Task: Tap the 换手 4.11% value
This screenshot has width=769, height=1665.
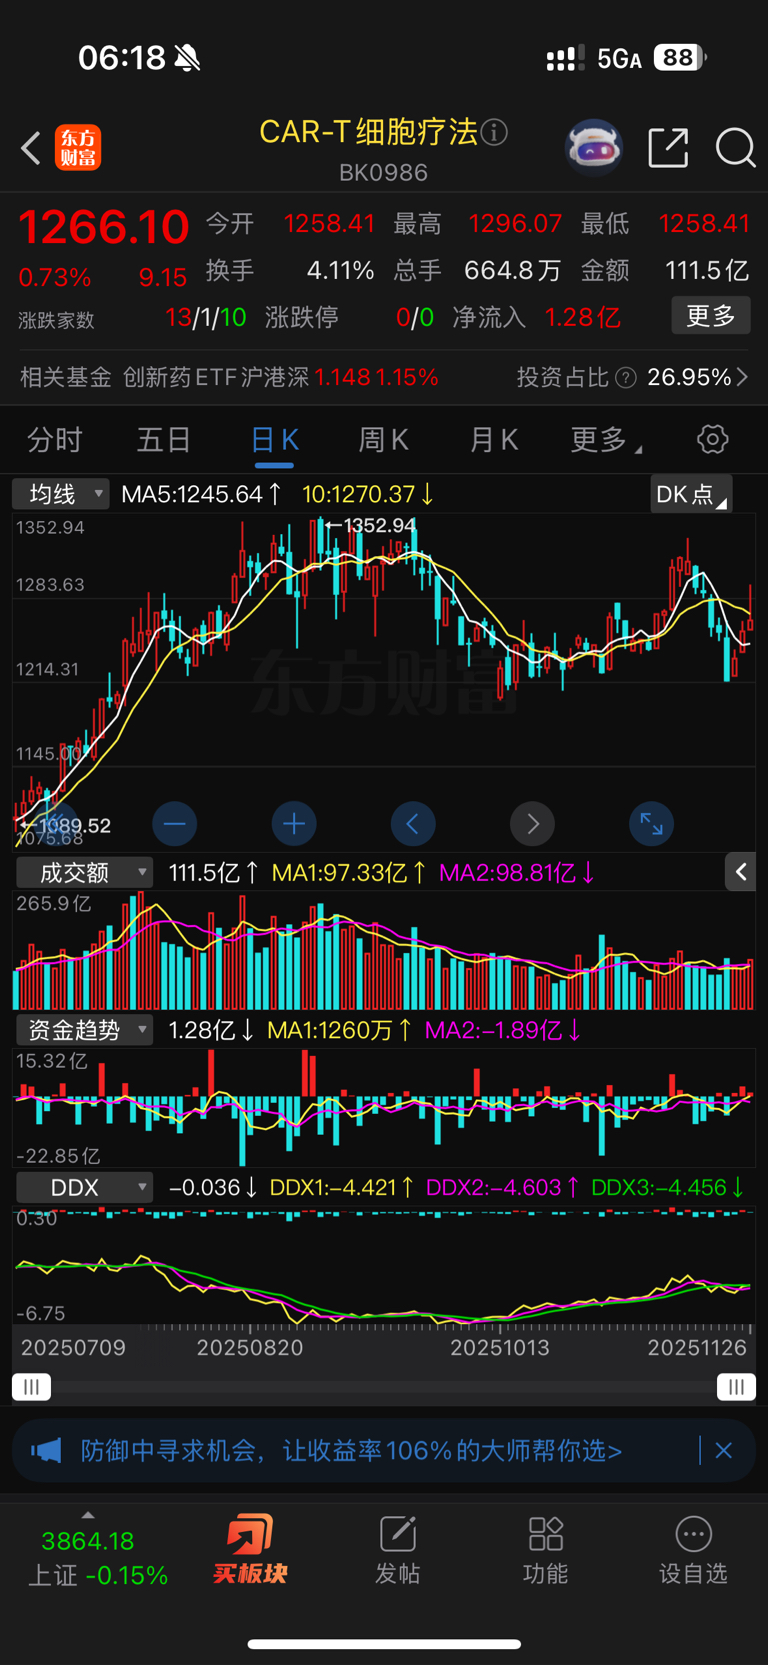Action: 340,271
